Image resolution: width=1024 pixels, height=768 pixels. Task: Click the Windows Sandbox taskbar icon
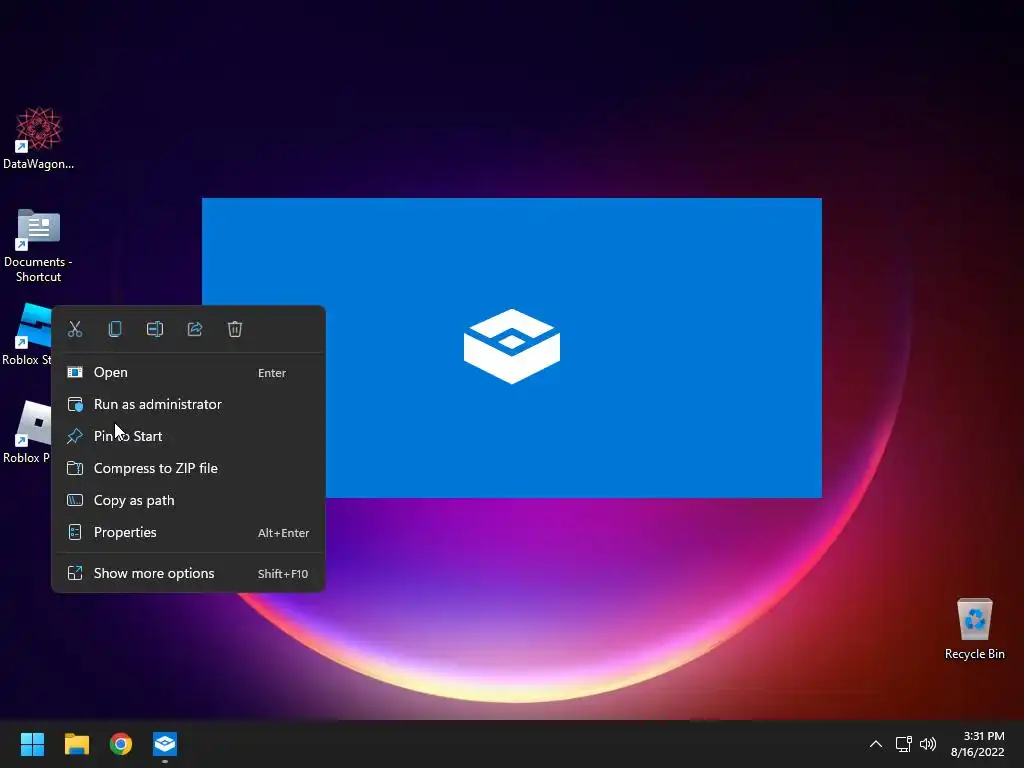coord(165,744)
